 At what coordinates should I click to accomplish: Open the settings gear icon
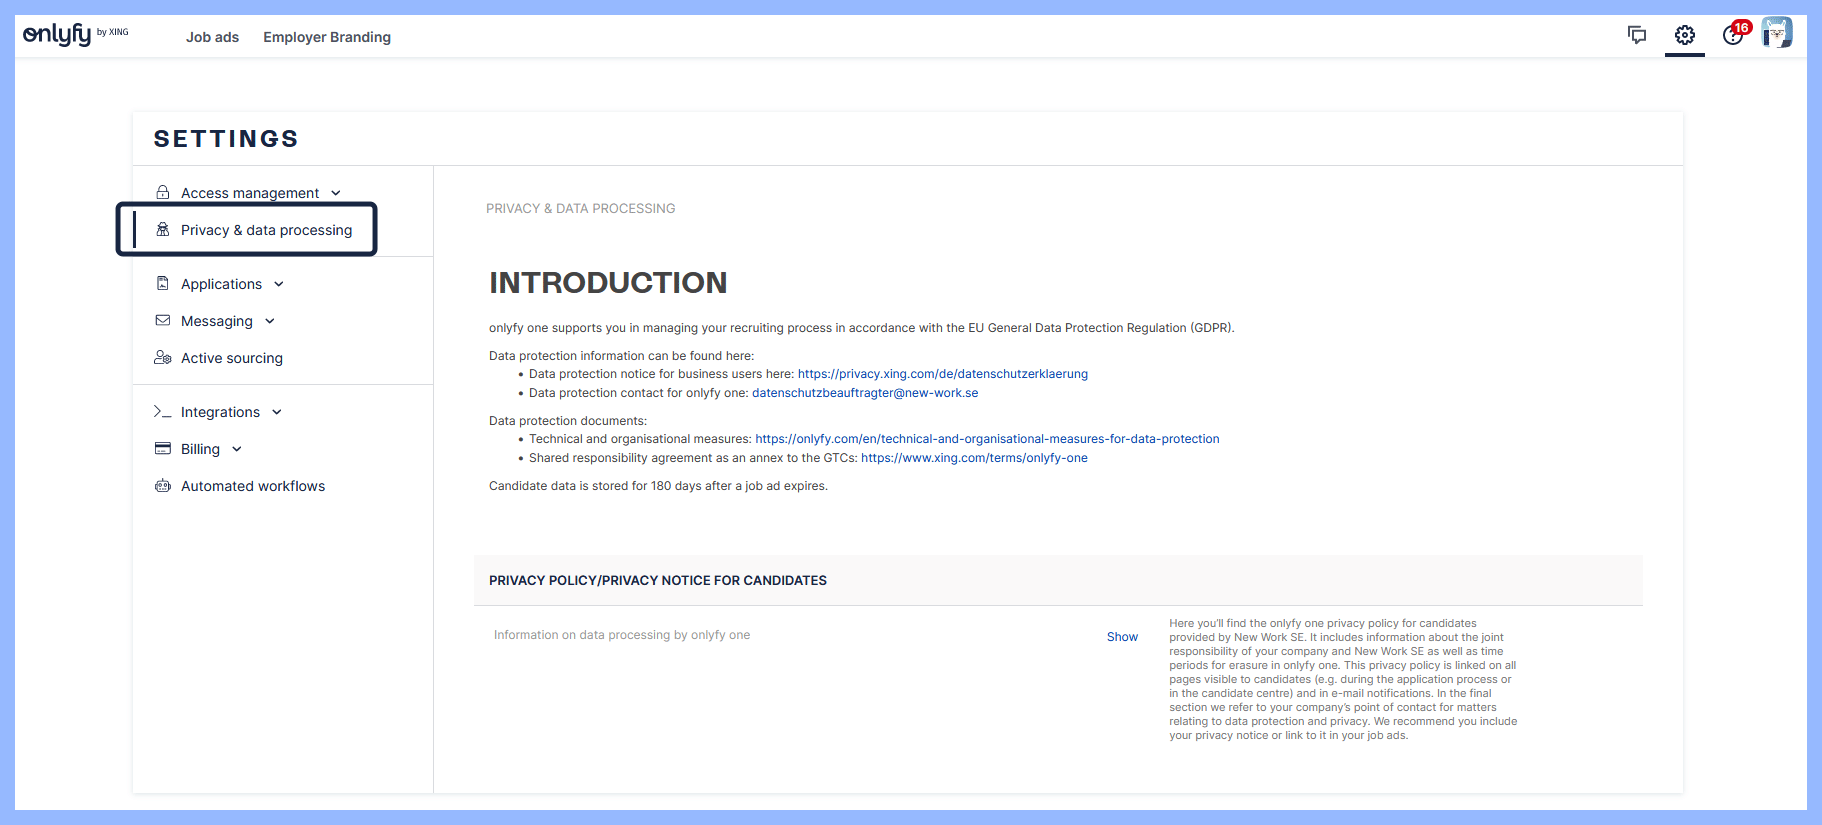(x=1684, y=35)
